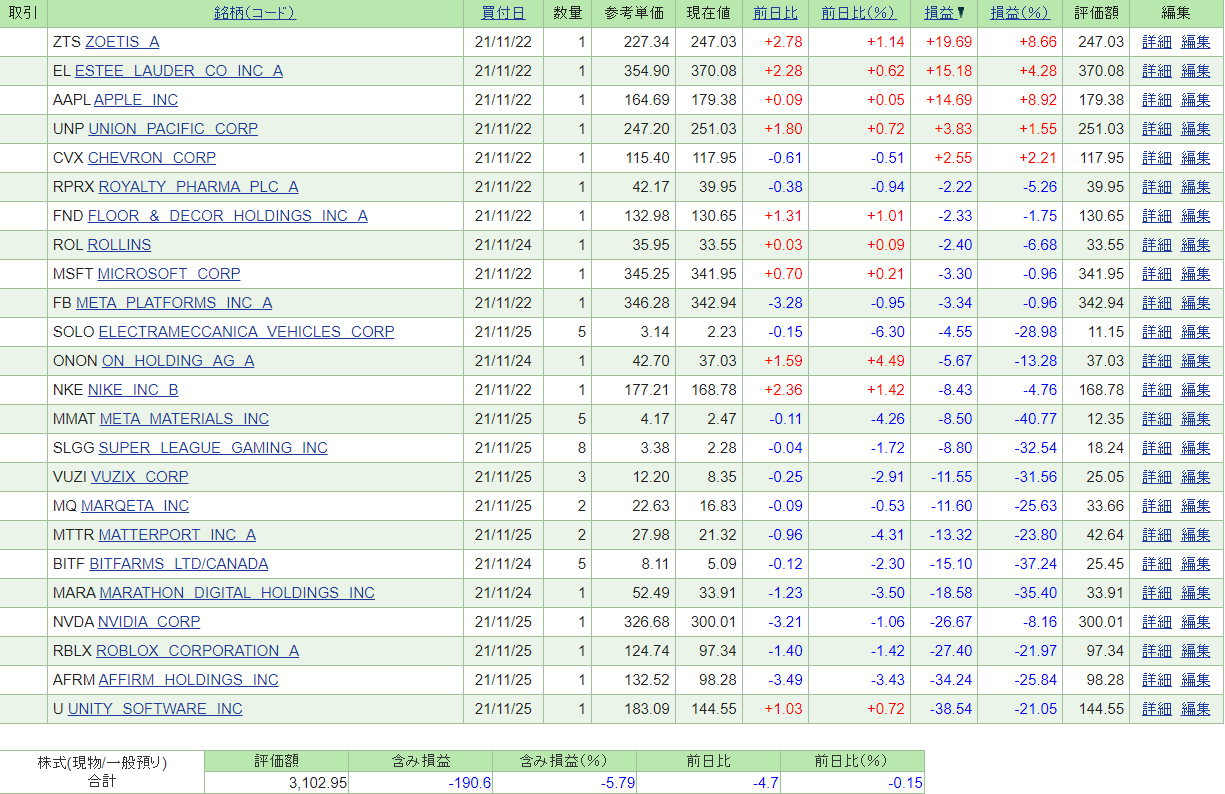This screenshot has height=794, width=1225.
Task: Open ROBLOX_CORPORATION_A stock link
Action: tap(197, 651)
